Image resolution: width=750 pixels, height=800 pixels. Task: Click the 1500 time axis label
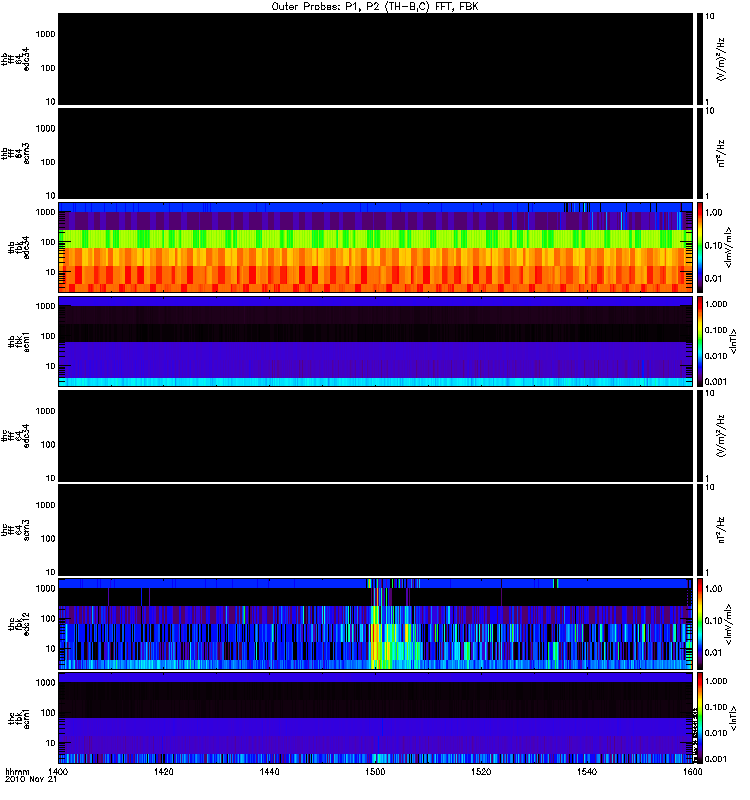click(x=375, y=773)
